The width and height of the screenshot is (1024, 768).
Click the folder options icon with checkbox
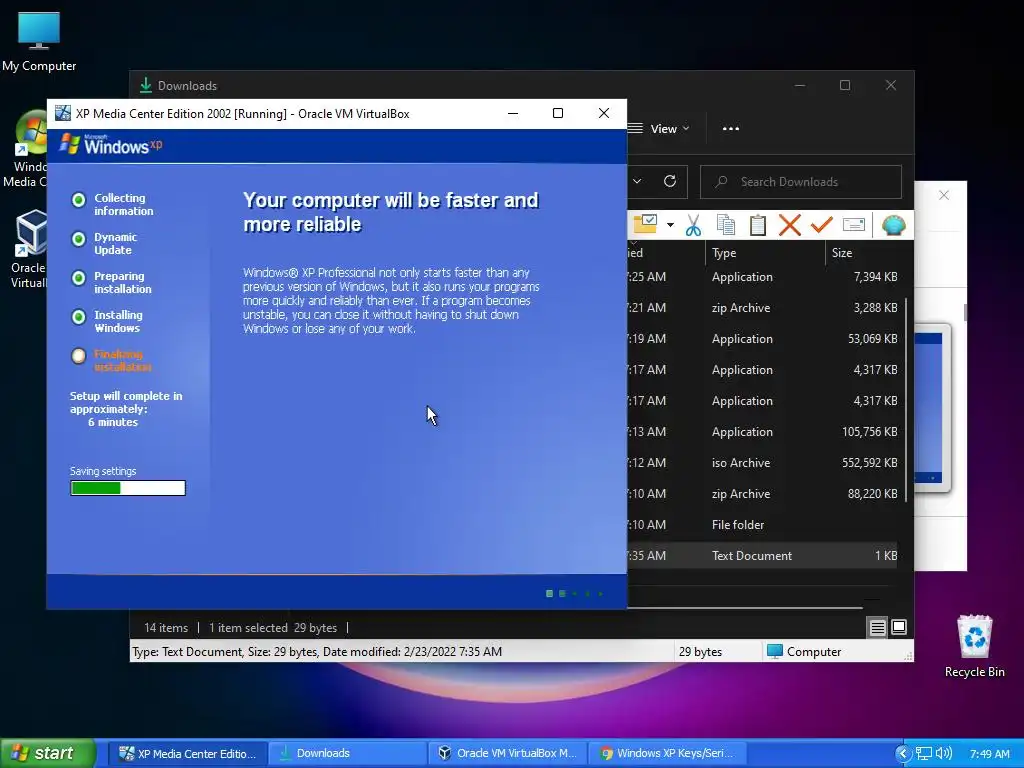(x=645, y=224)
